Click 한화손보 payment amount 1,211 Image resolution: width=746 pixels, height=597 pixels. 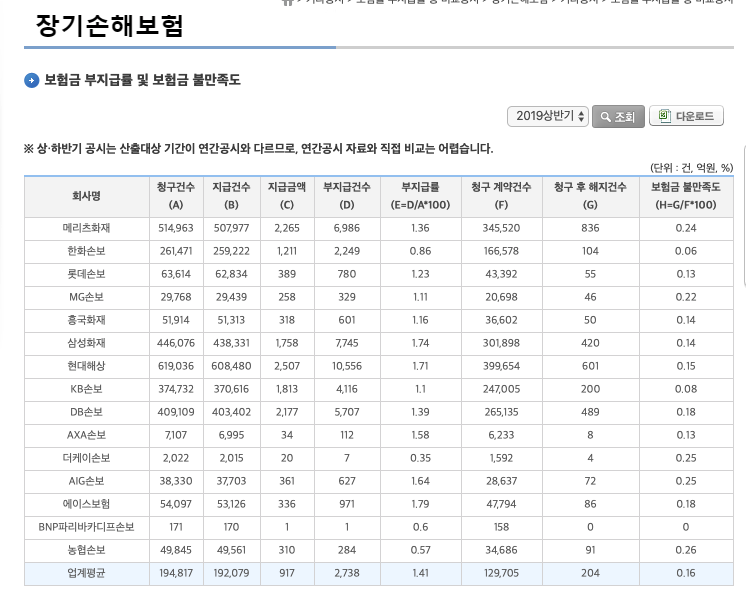click(287, 251)
